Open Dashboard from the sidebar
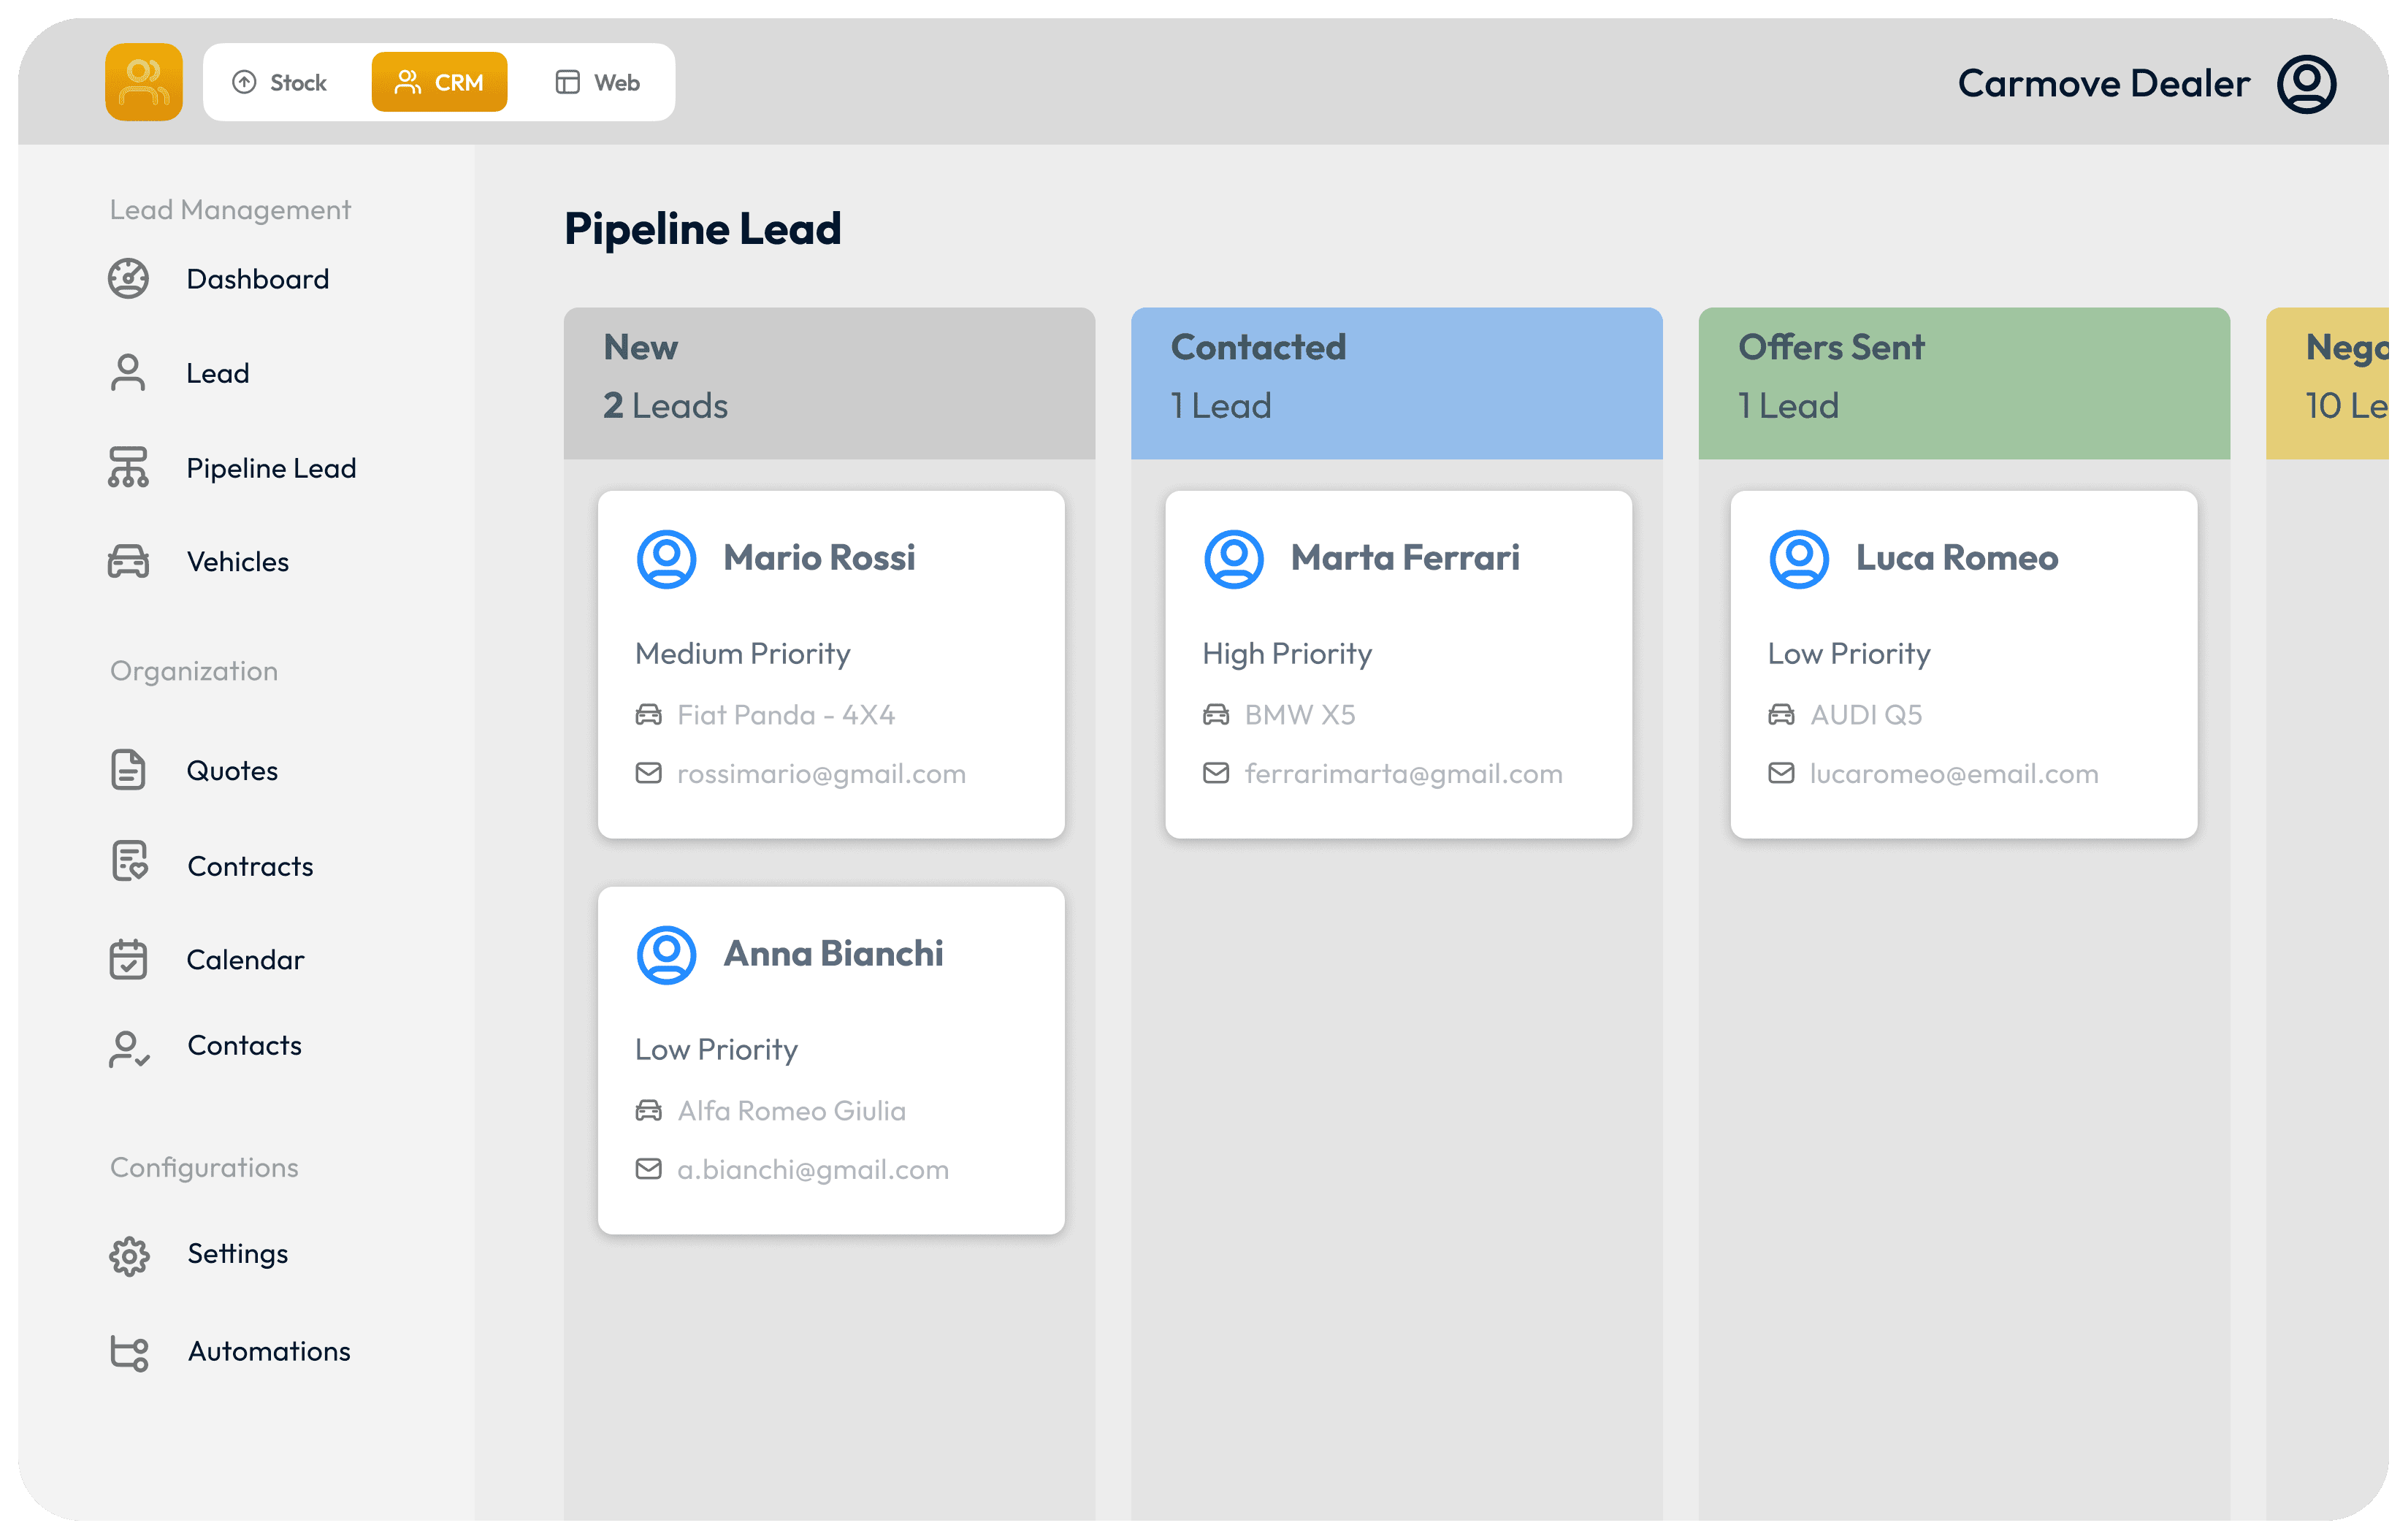The width and height of the screenshot is (2408, 1539). point(258,279)
